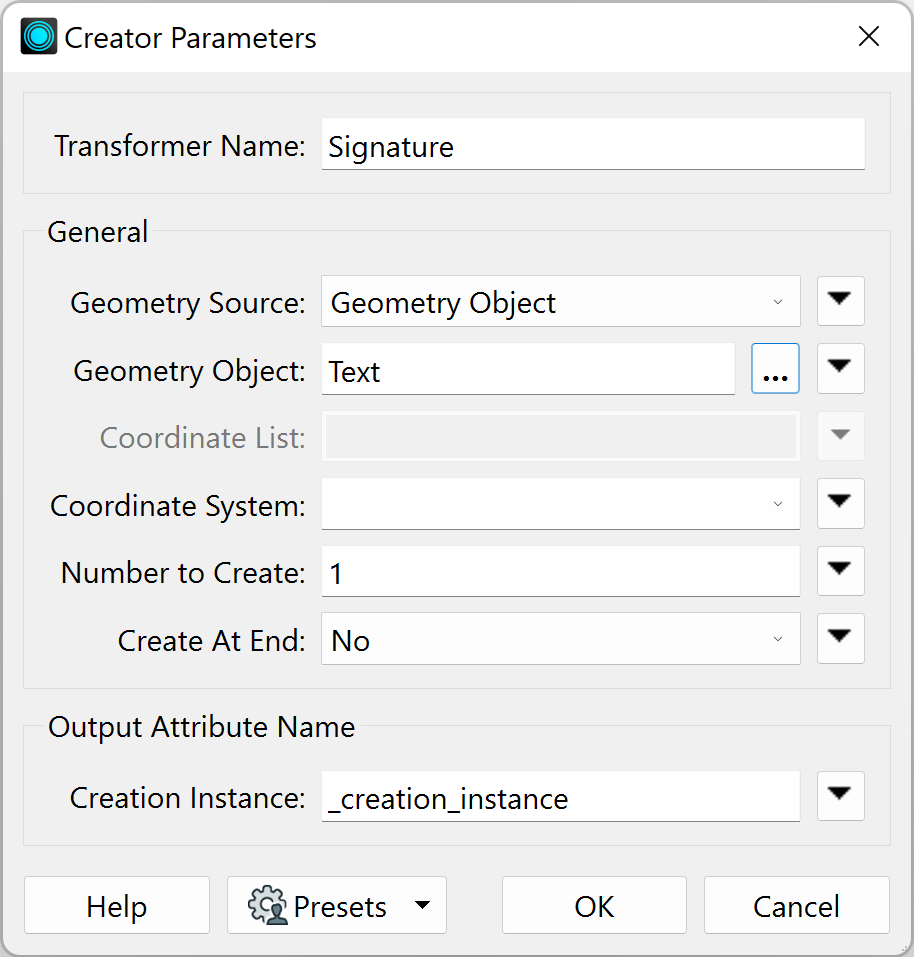Open arrow menu beside Creation Instance
The width and height of the screenshot is (914, 957).
(x=840, y=796)
